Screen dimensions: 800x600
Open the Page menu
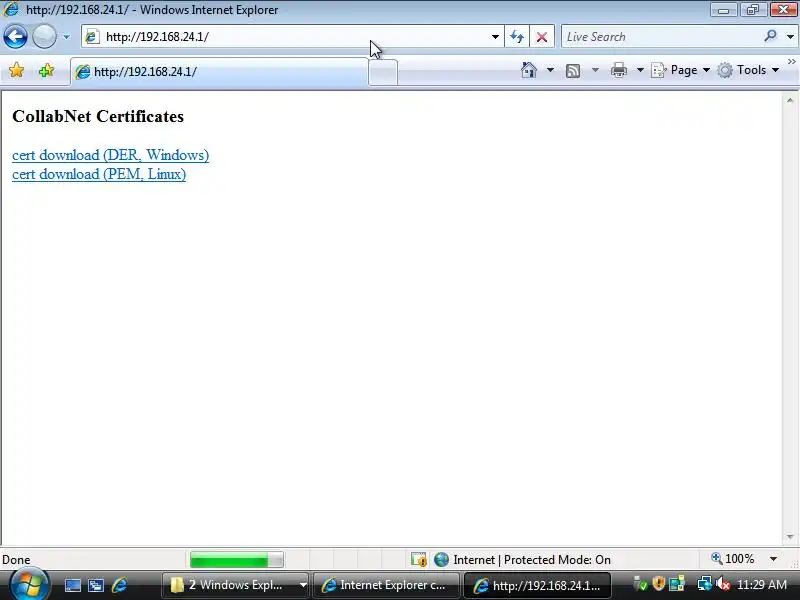[x=681, y=70]
